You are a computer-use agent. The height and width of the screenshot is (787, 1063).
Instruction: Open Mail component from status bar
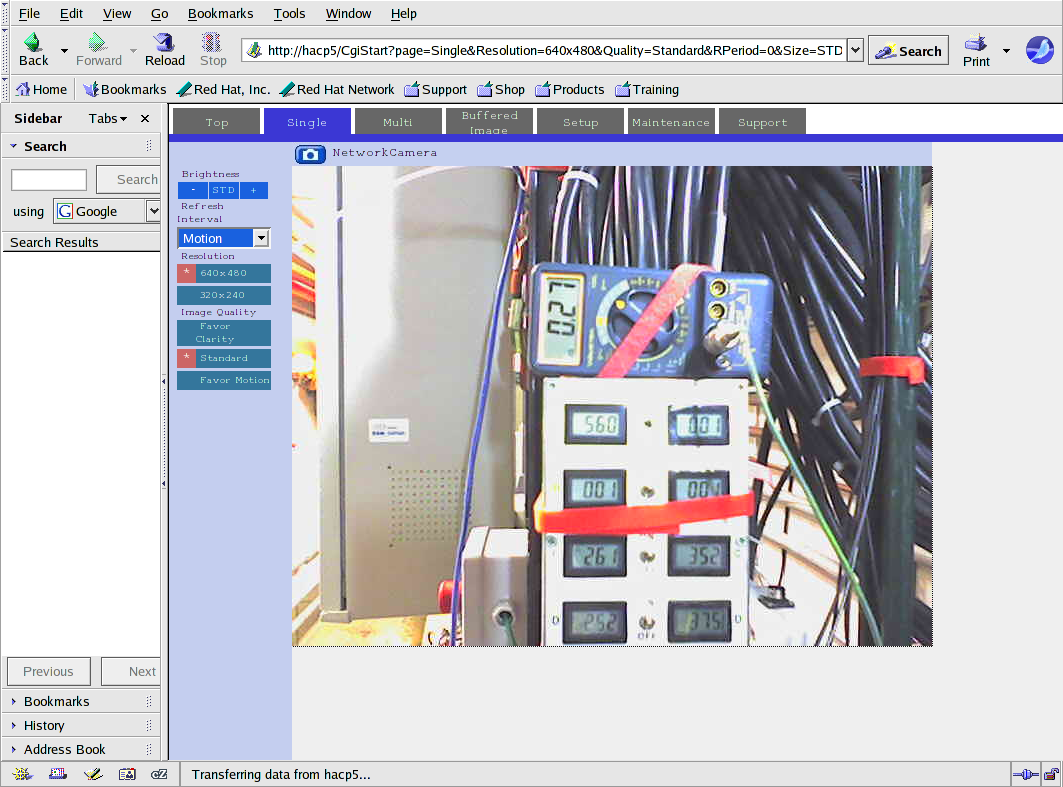[x=58, y=774]
